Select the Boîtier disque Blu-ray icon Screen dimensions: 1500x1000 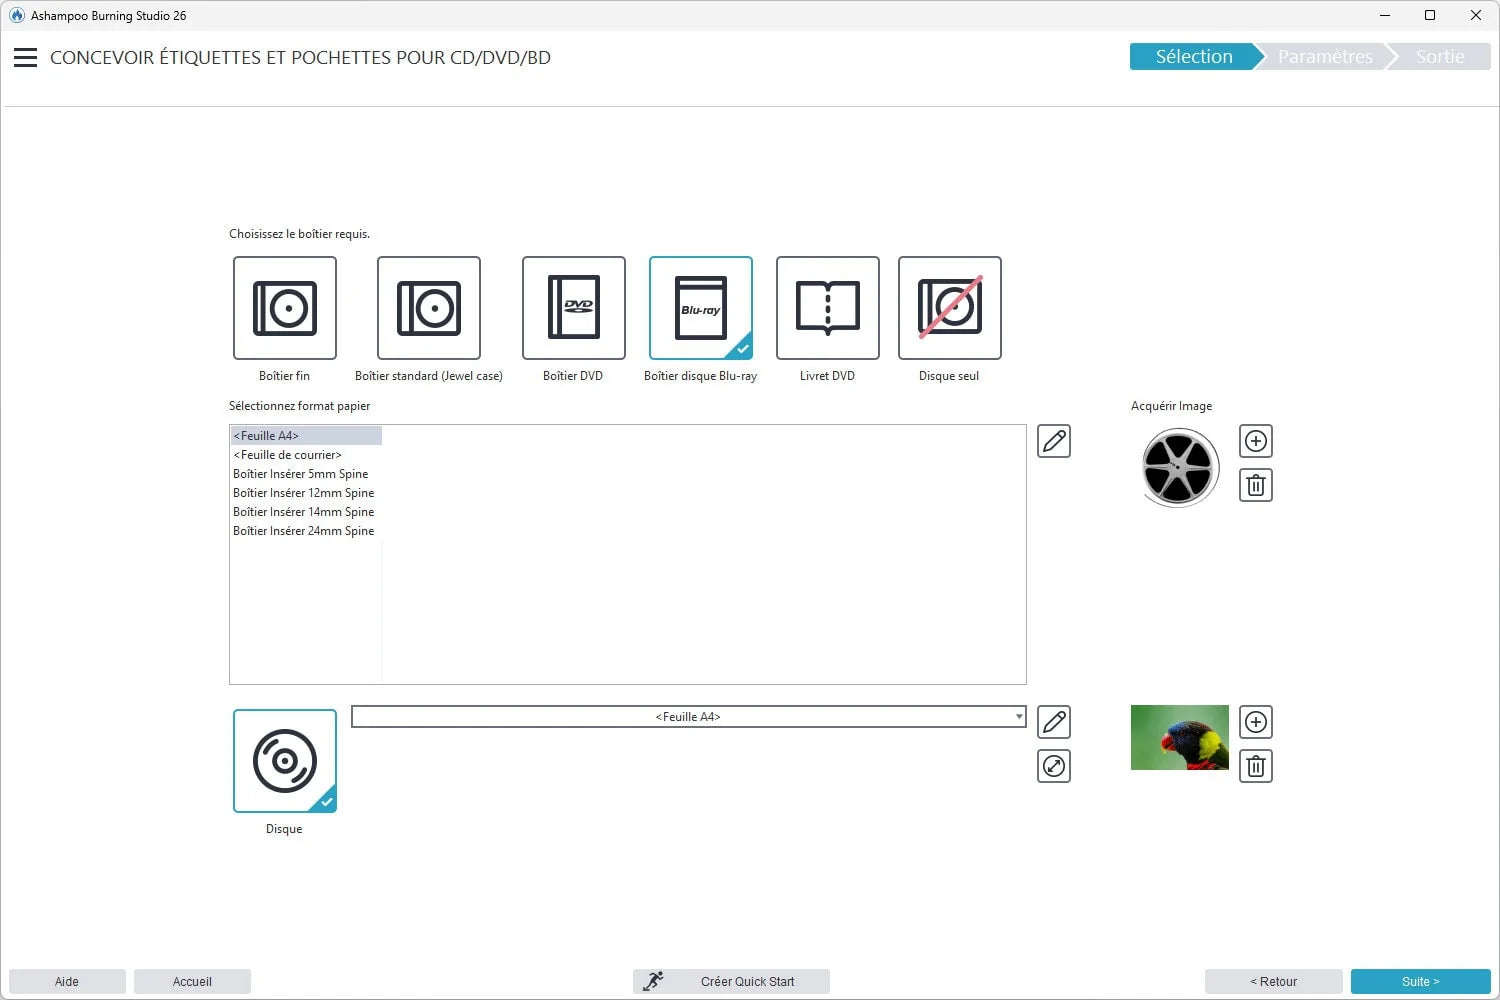pyautogui.click(x=701, y=308)
